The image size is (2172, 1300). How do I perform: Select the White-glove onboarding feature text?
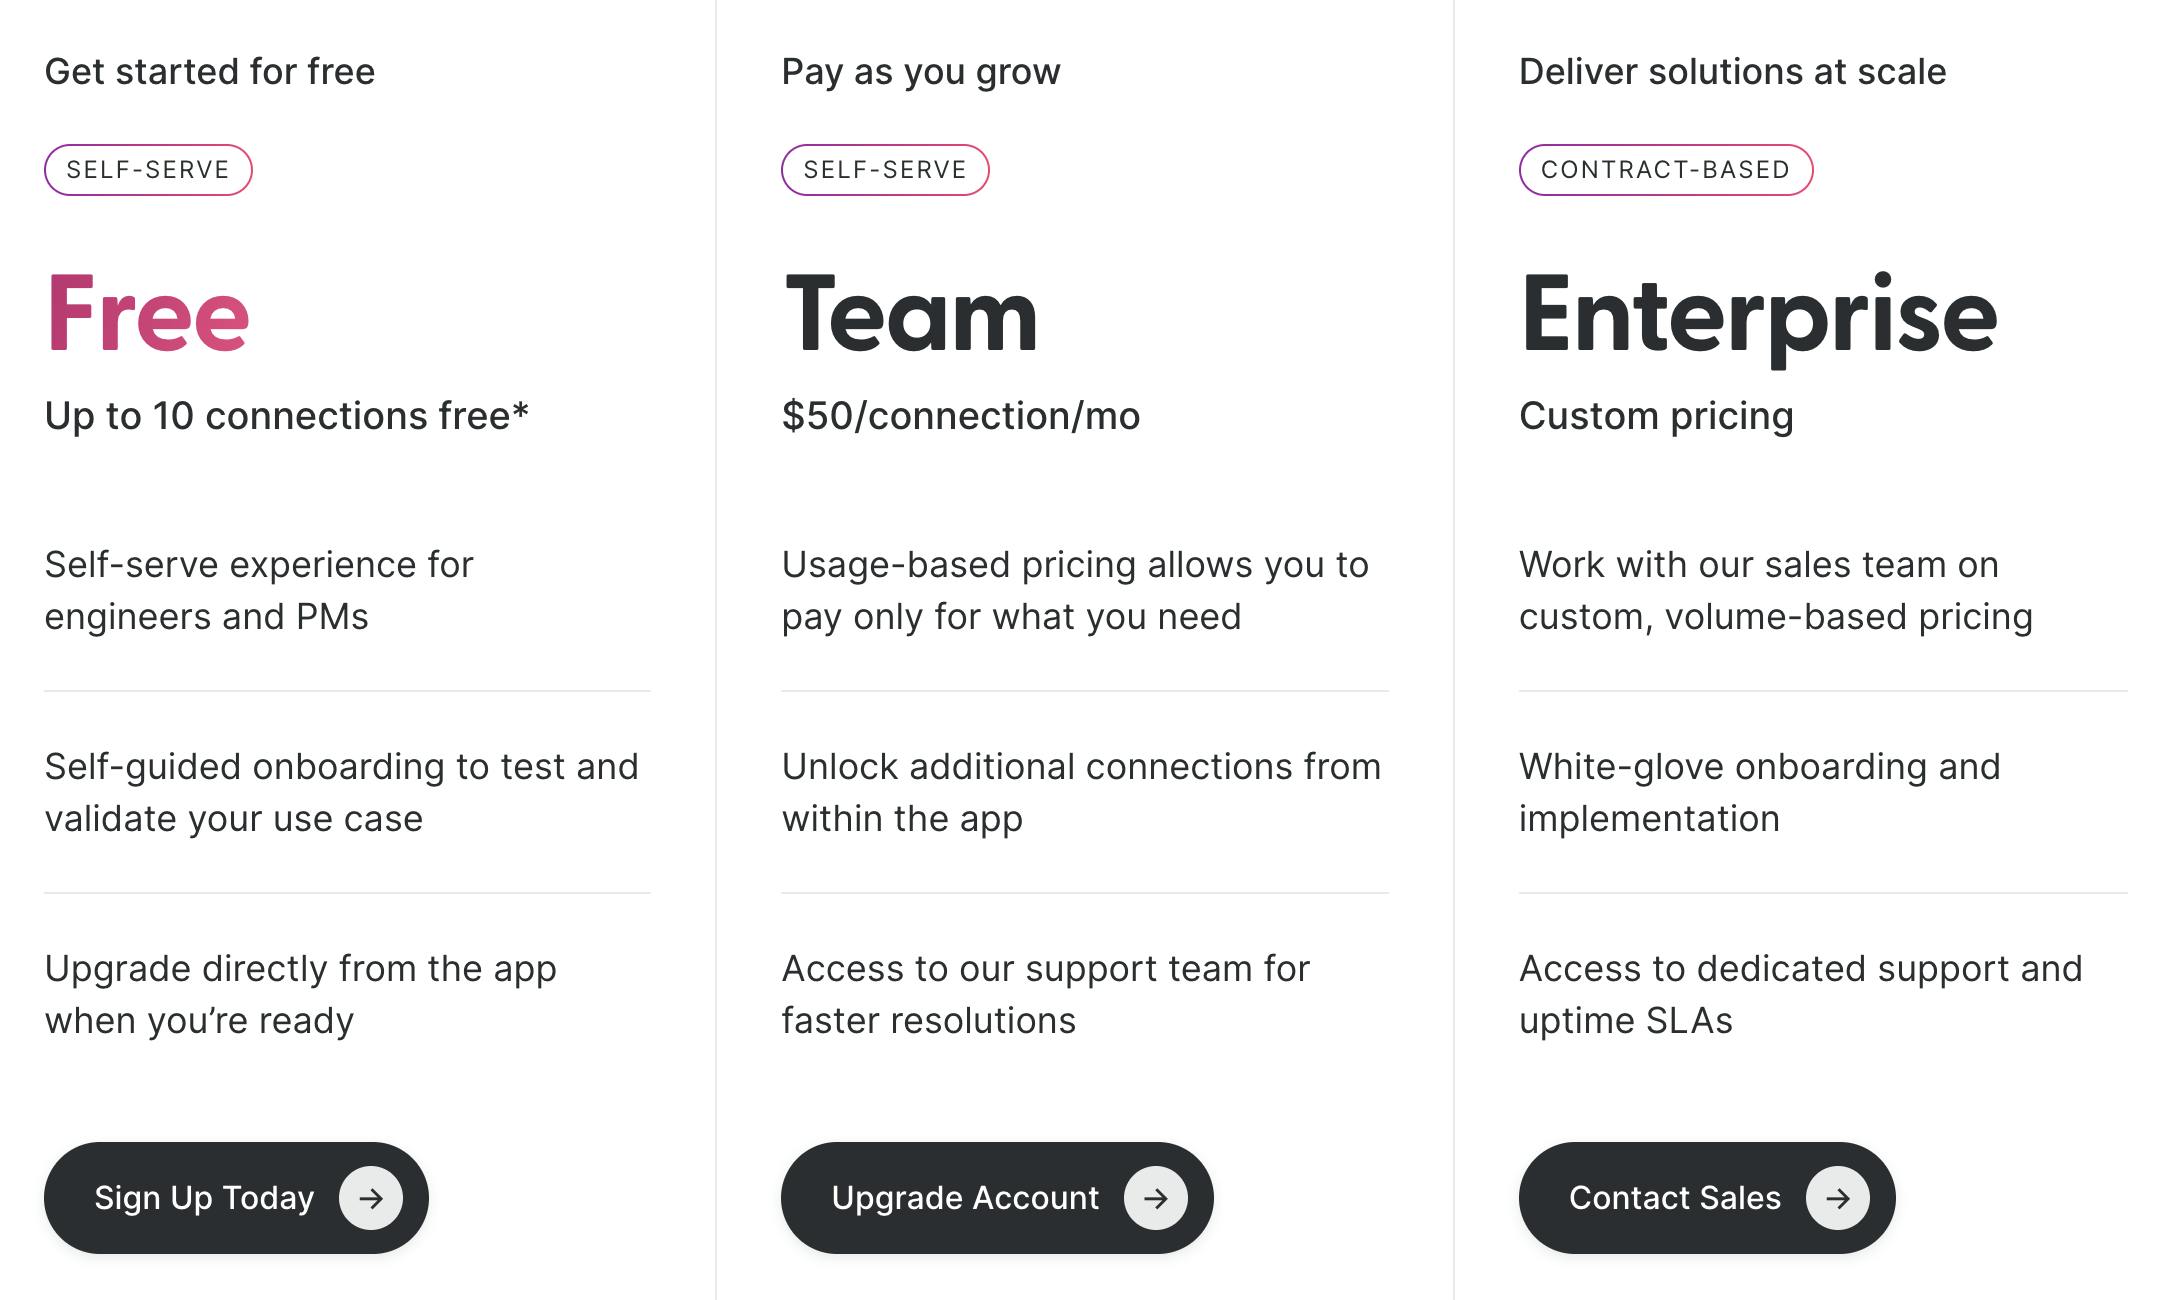[1759, 792]
